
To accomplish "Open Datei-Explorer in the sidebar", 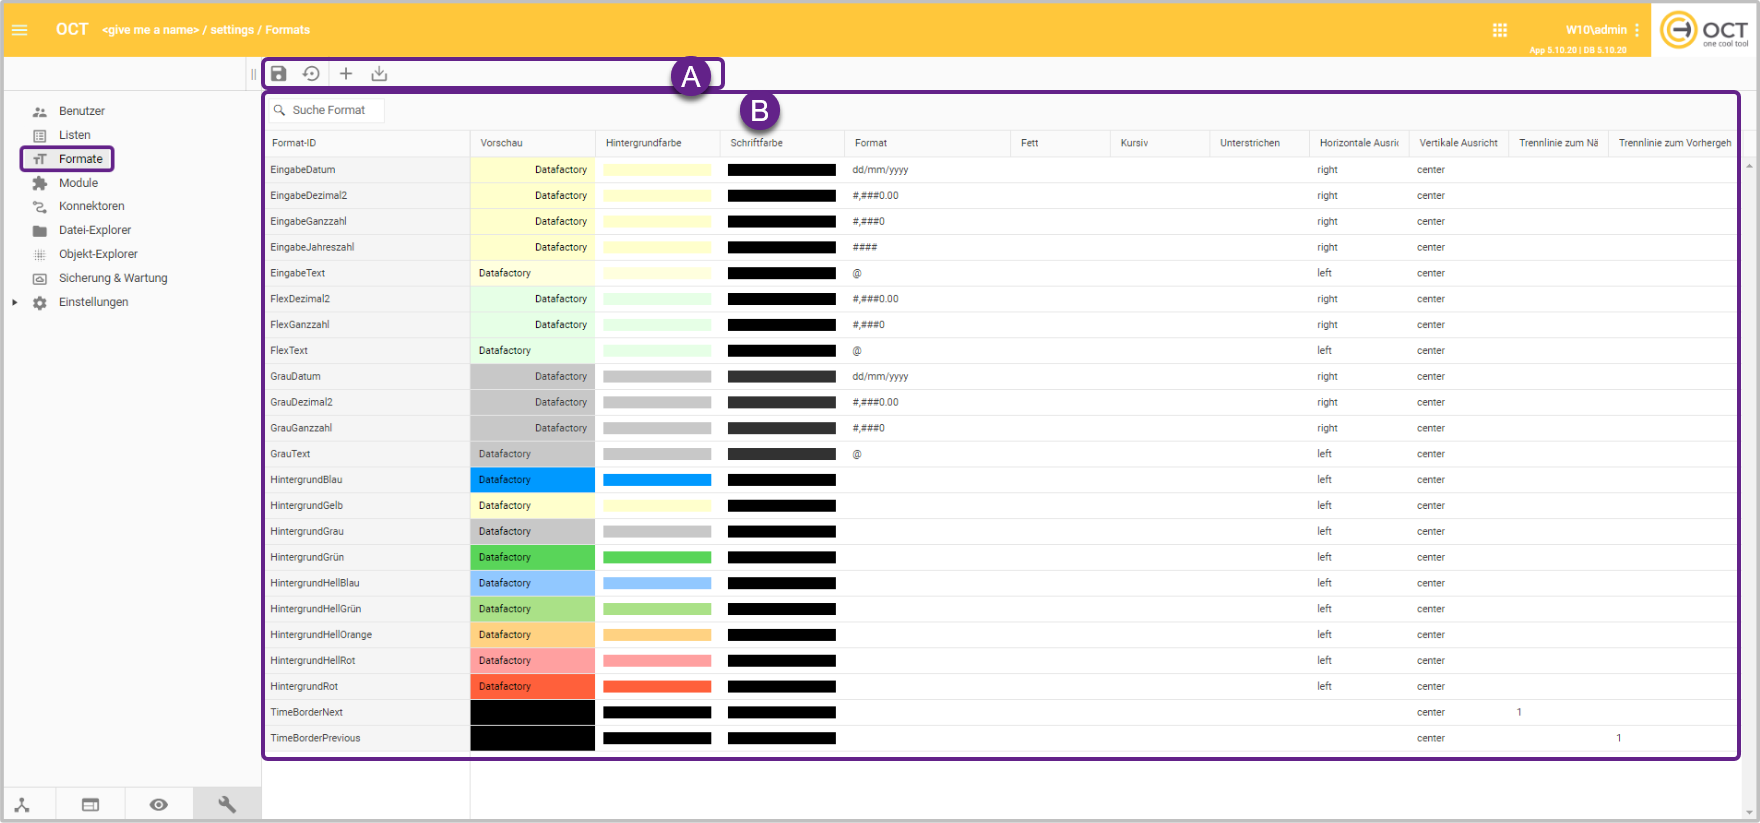I will pyautogui.click(x=94, y=230).
